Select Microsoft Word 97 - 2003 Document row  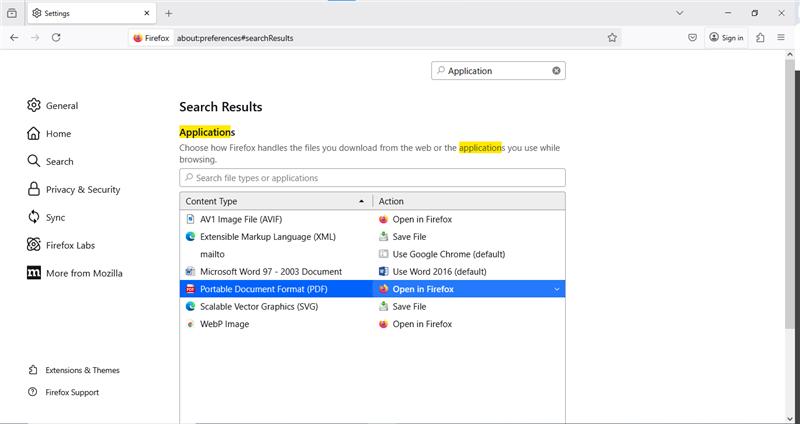click(372, 271)
